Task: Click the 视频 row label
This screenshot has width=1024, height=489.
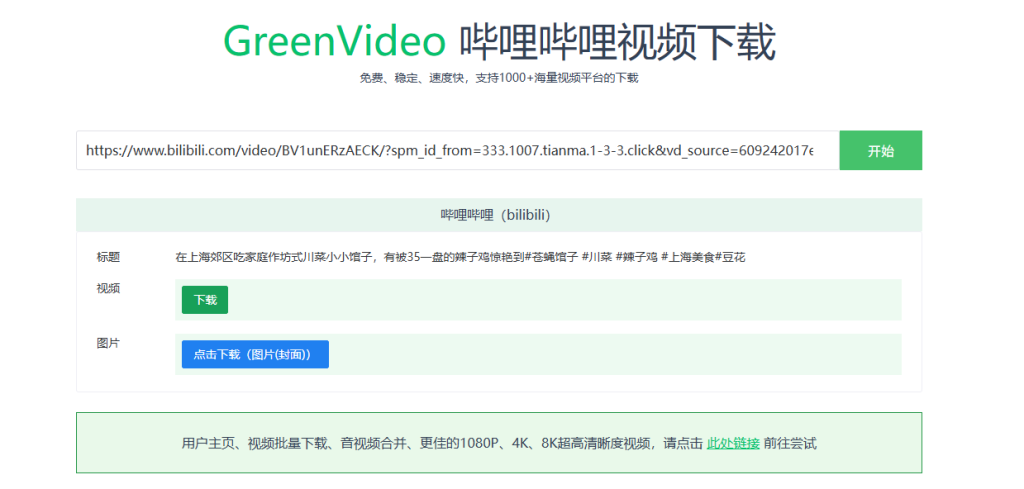Action: pyautogui.click(x=108, y=289)
